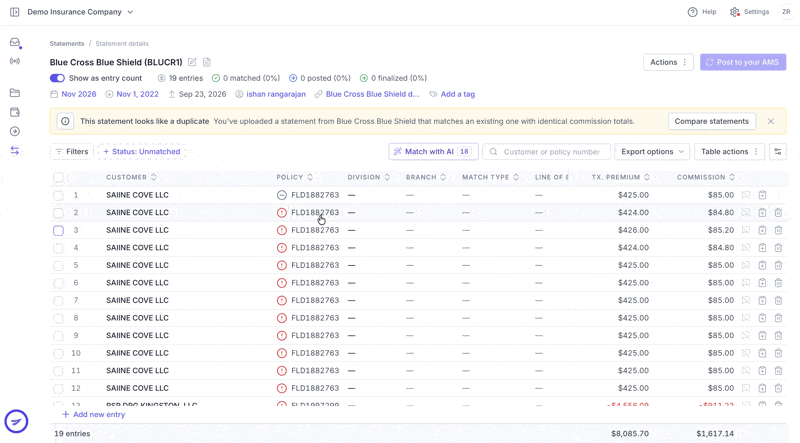Select all entries with header checkbox
The image size is (800, 443).
coord(59,178)
